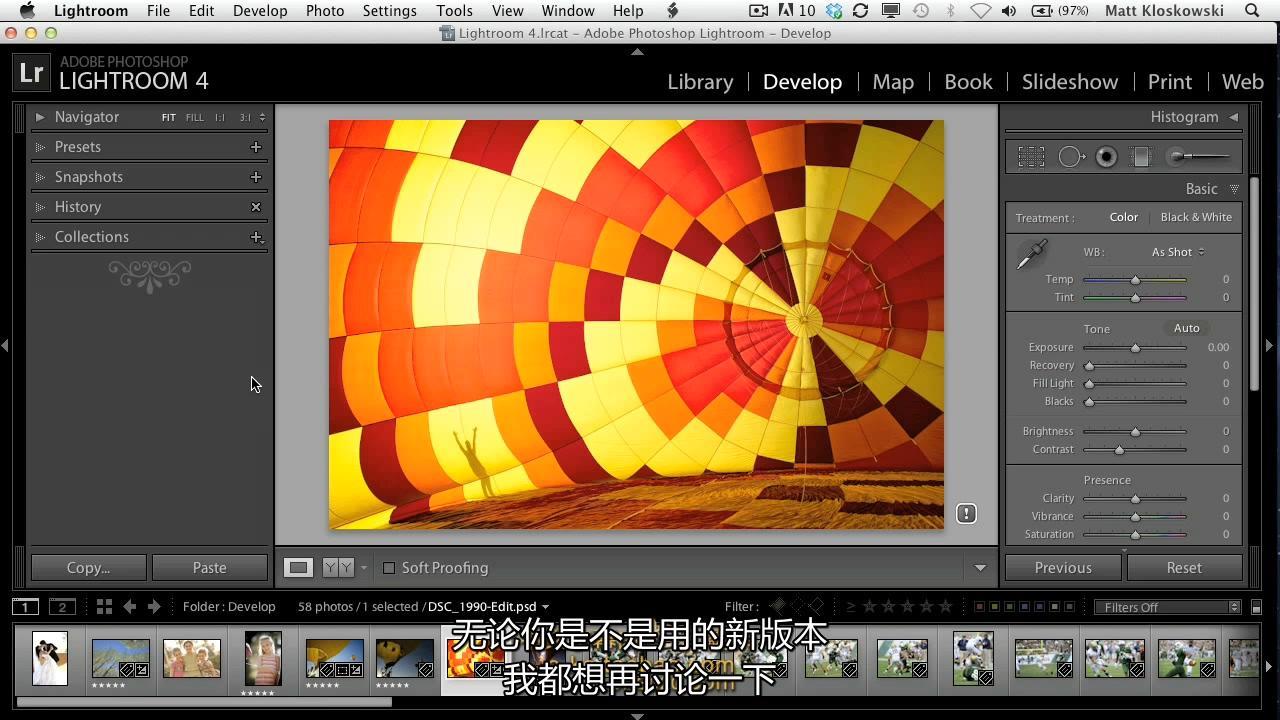This screenshot has height=720, width=1280.
Task: Click the Paste button
Action: pyautogui.click(x=210, y=567)
